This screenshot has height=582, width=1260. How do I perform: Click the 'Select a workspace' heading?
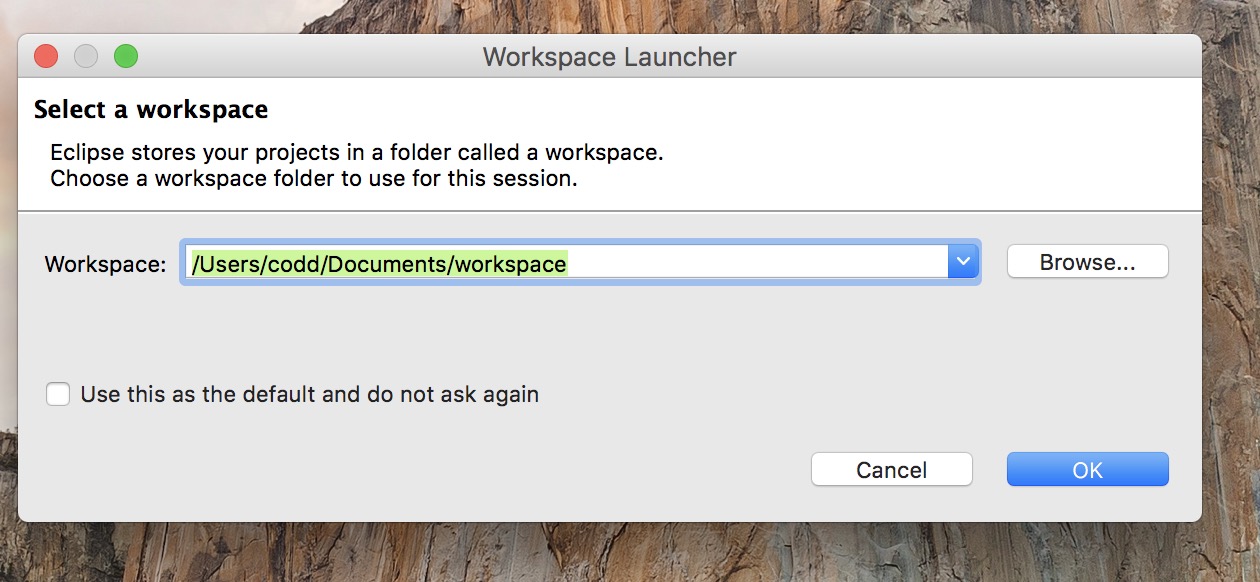[x=151, y=110]
